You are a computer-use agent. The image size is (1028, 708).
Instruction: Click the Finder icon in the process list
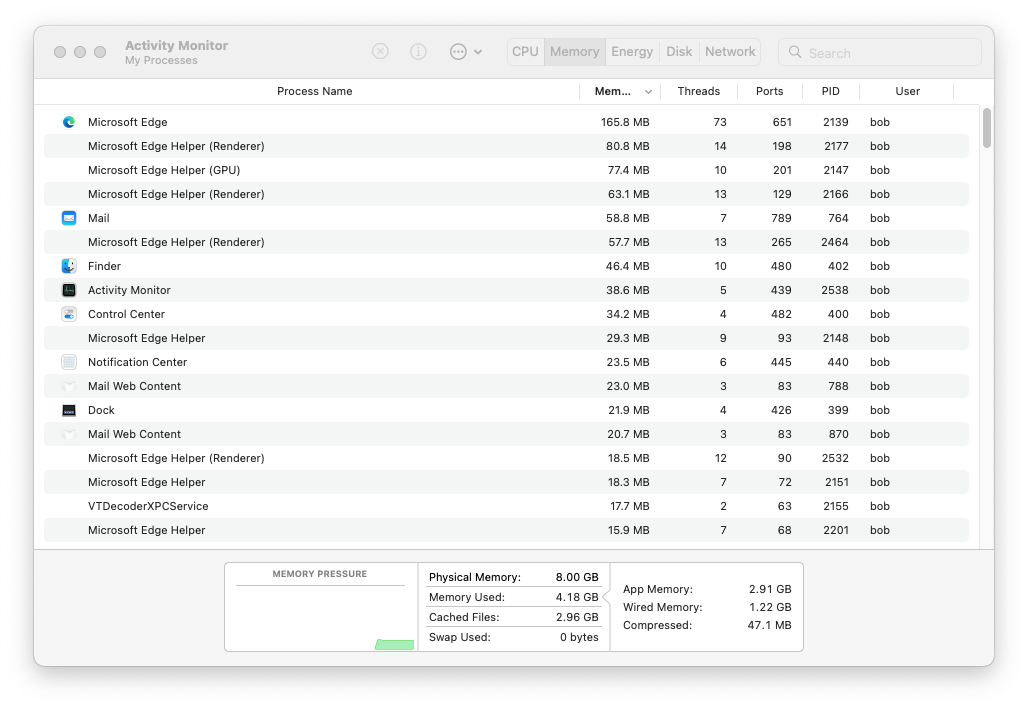click(x=69, y=266)
